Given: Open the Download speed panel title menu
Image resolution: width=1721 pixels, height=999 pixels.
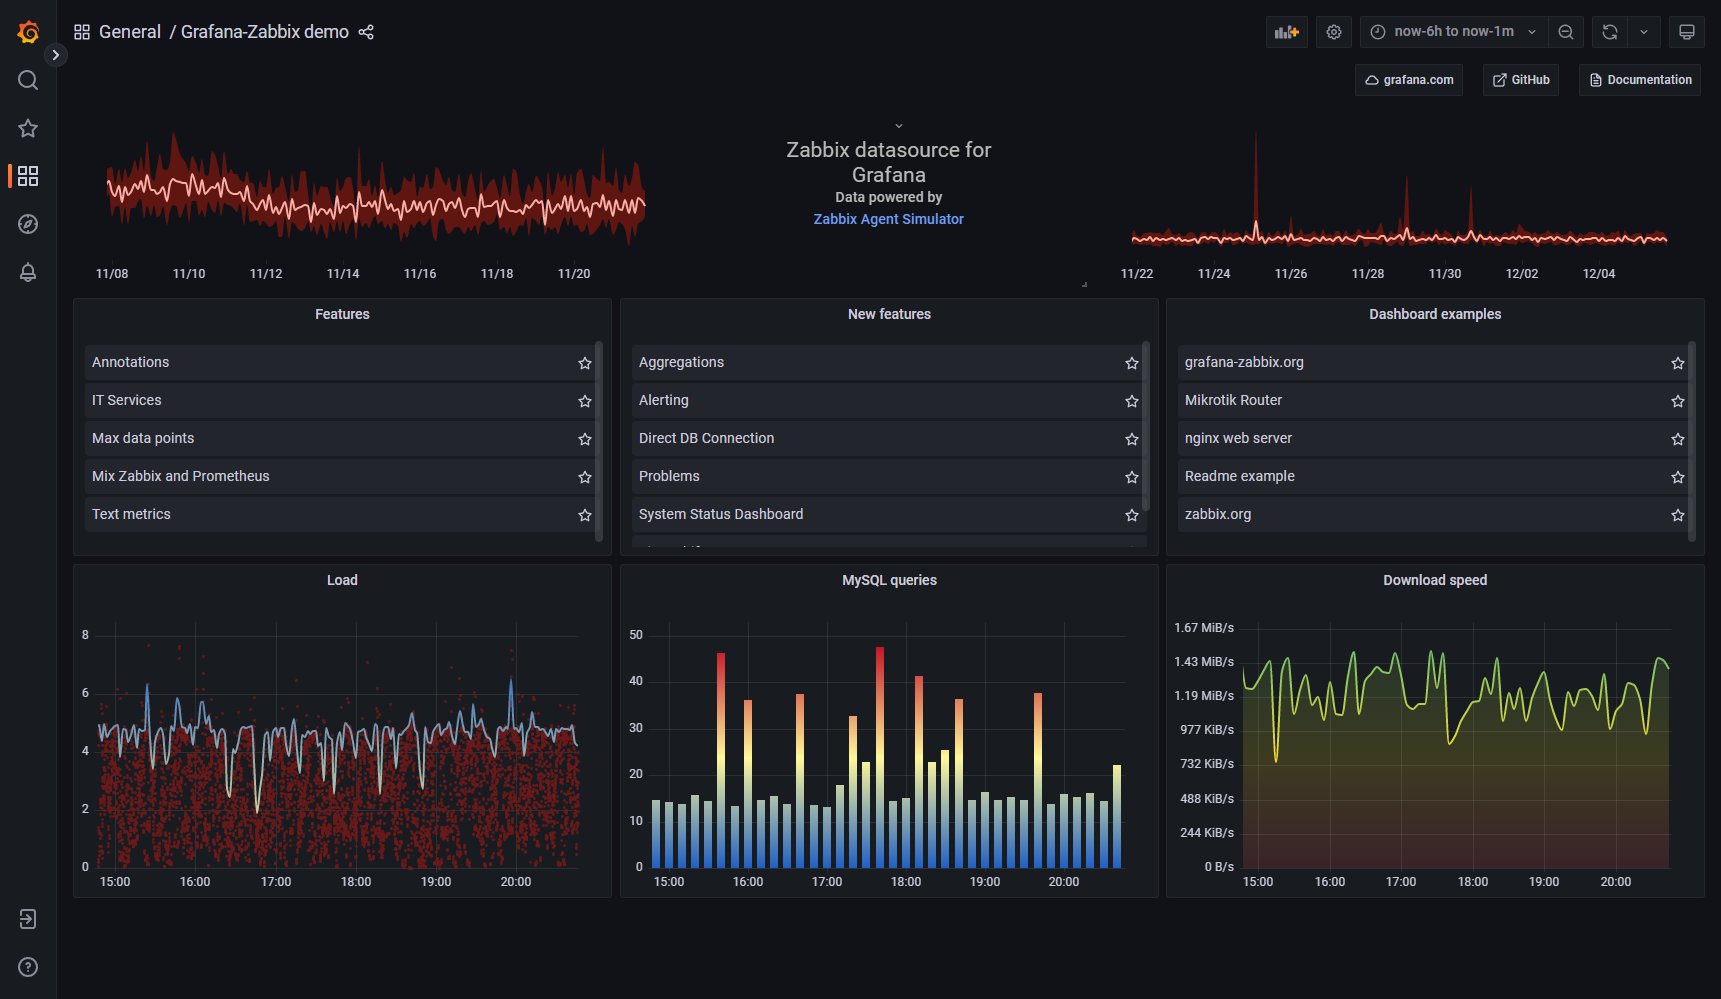Looking at the screenshot, I should (1435, 580).
